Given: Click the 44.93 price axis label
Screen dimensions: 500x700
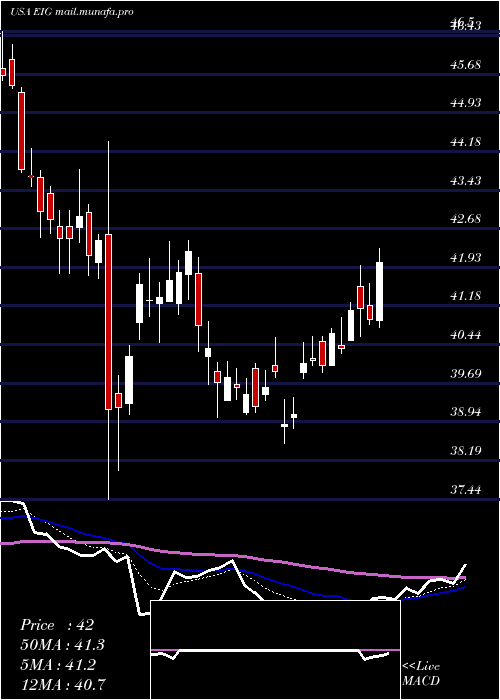Looking at the screenshot, I should click(466, 104).
